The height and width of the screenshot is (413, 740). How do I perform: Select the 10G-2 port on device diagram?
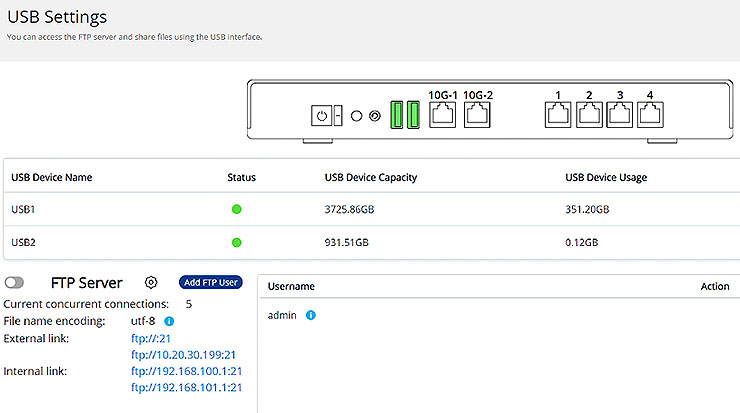478,114
